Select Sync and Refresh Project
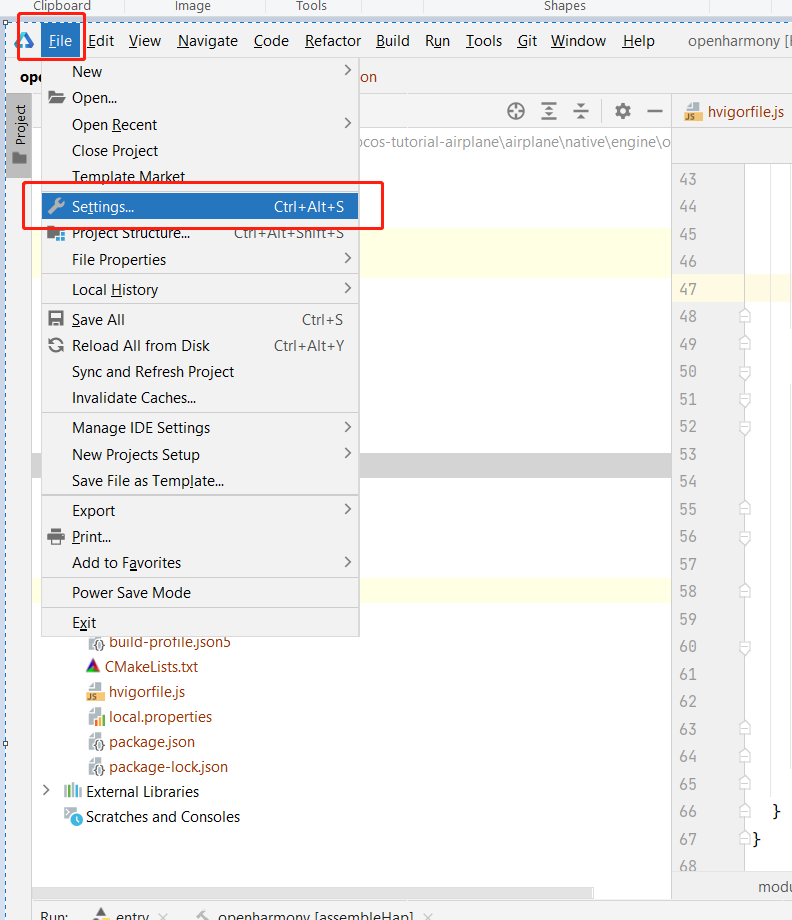The image size is (792, 920). click(200, 371)
